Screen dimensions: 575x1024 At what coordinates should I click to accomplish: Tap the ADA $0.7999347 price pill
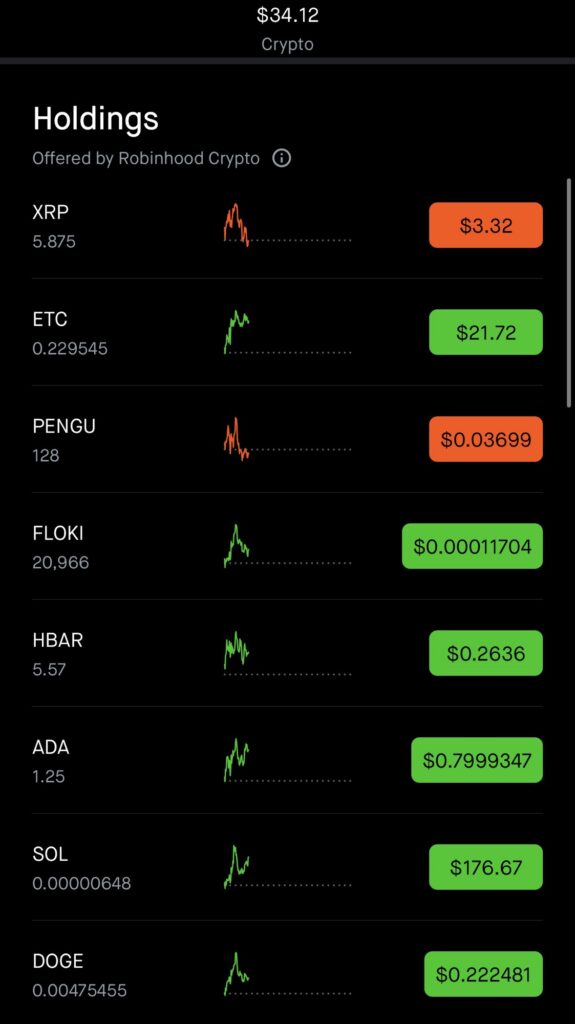tap(477, 760)
